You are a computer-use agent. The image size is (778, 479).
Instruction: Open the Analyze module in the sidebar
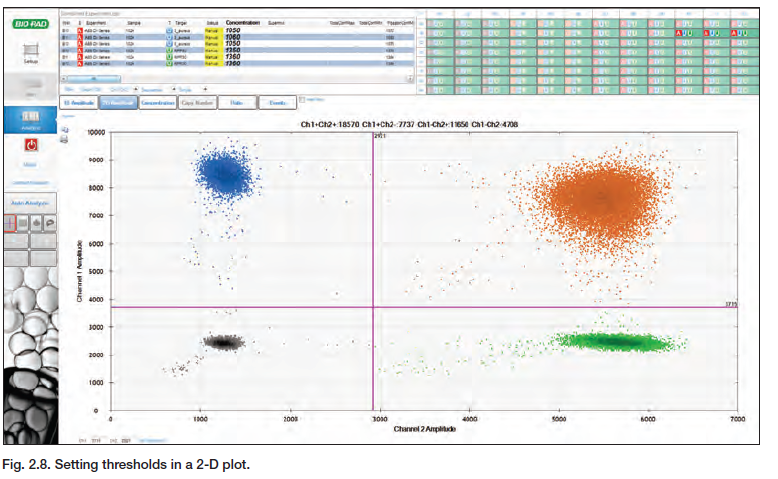29,122
